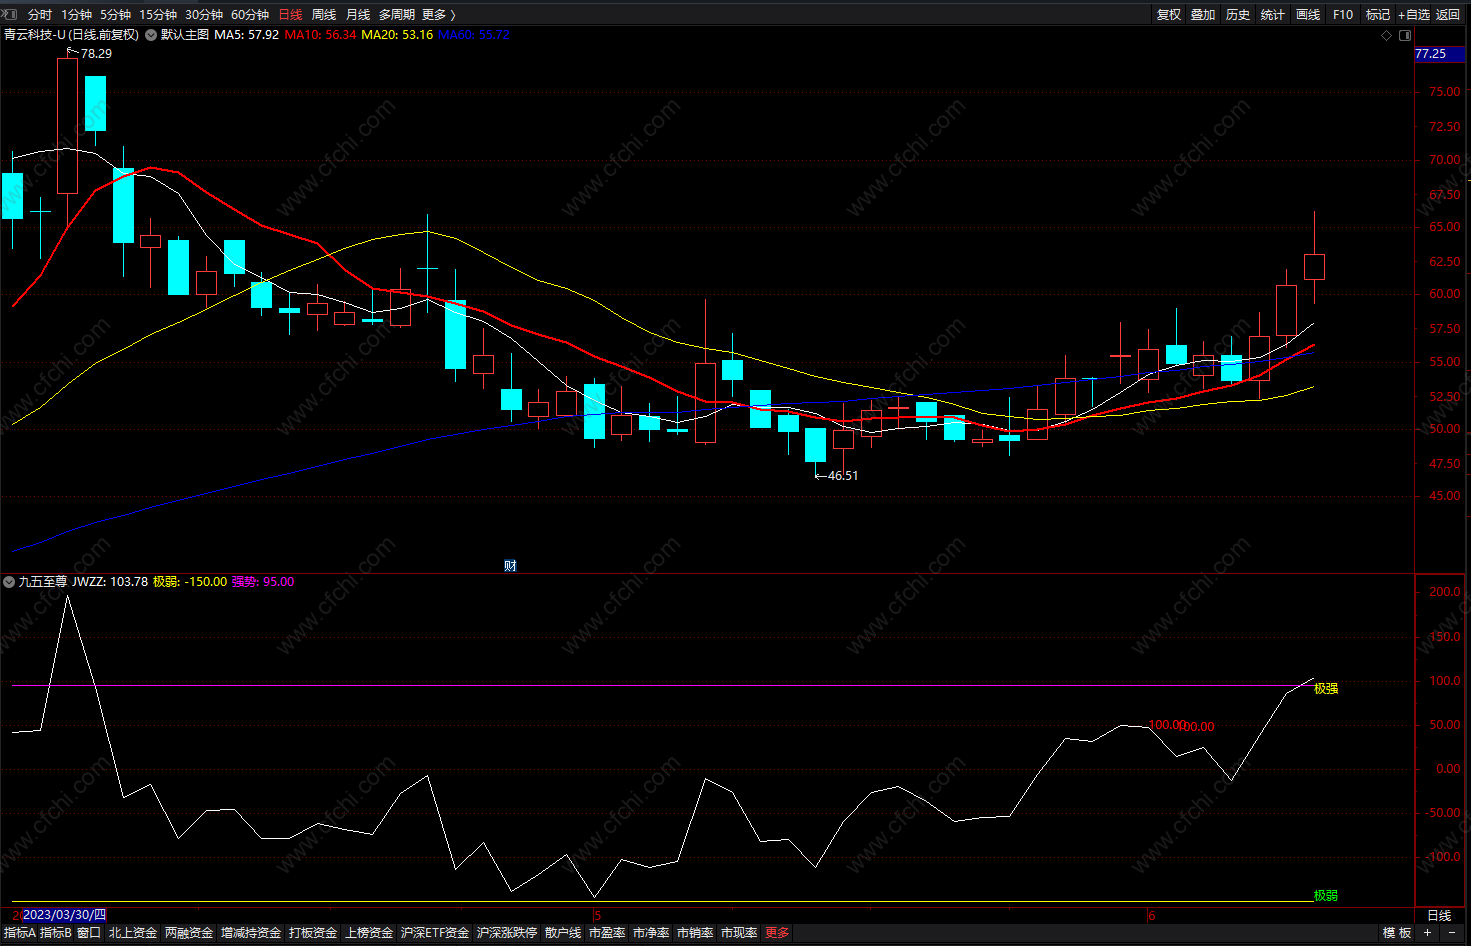The height and width of the screenshot is (946, 1471).
Task: Click the 财 financial event marker
Action: [x=510, y=566]
